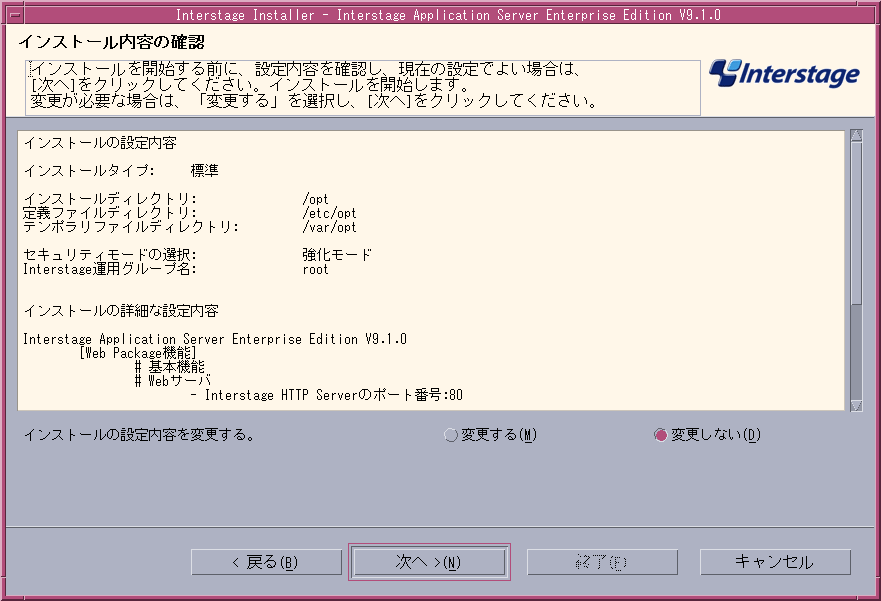The width and height of the screenshot is (881, 601).
Task: Click the label Interstage運用グループ名:
Action: click(110, 269)
